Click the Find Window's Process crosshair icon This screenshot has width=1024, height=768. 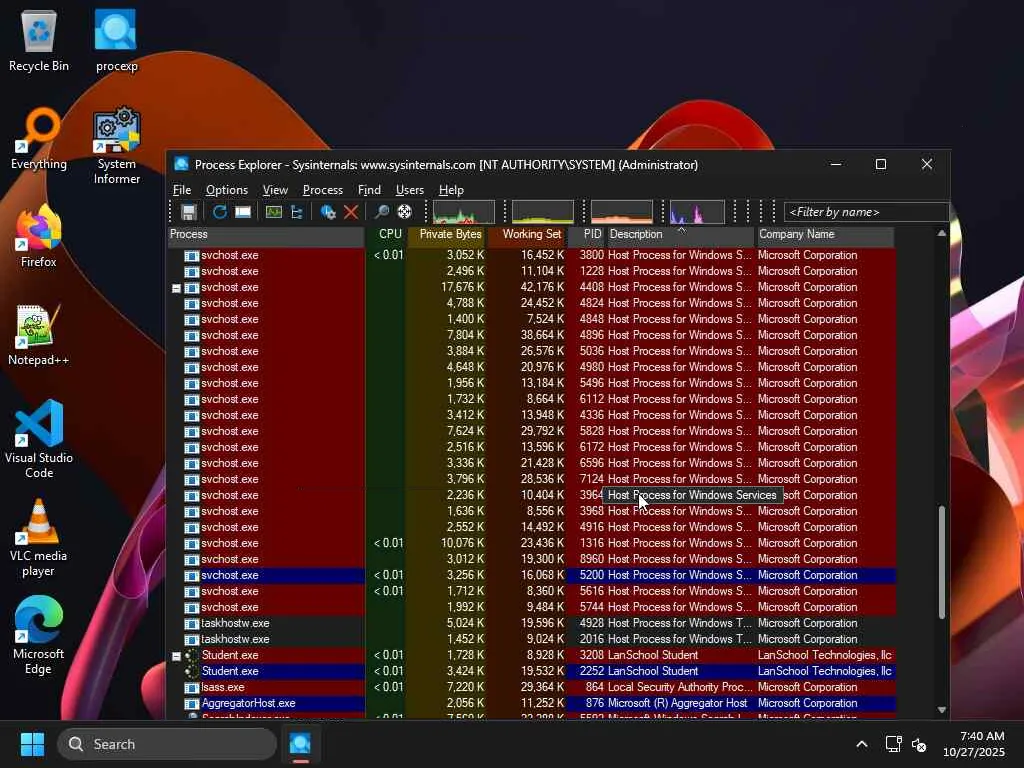tap(404, 212)
